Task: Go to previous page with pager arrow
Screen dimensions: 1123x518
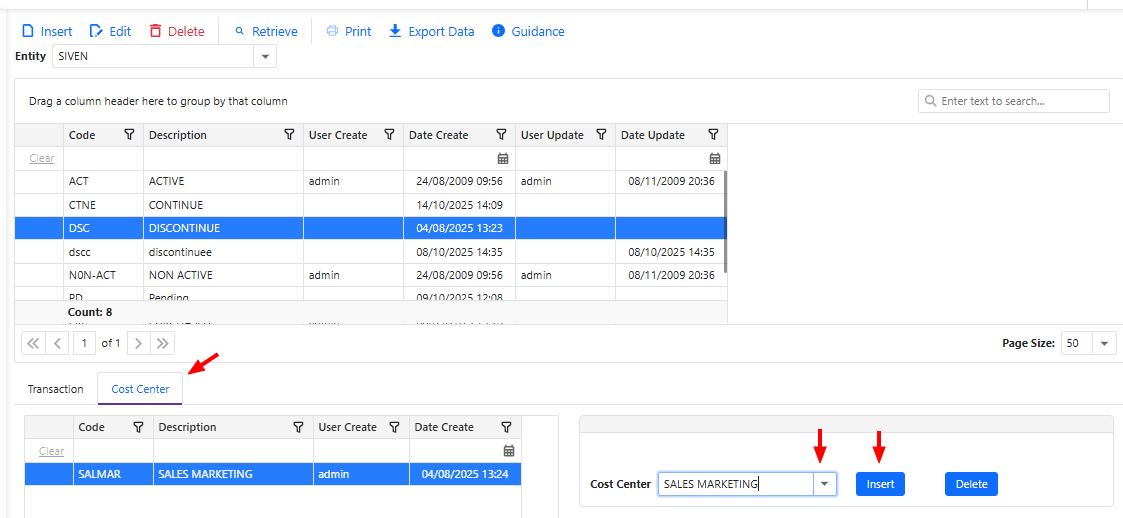Action: pos(57,343)
